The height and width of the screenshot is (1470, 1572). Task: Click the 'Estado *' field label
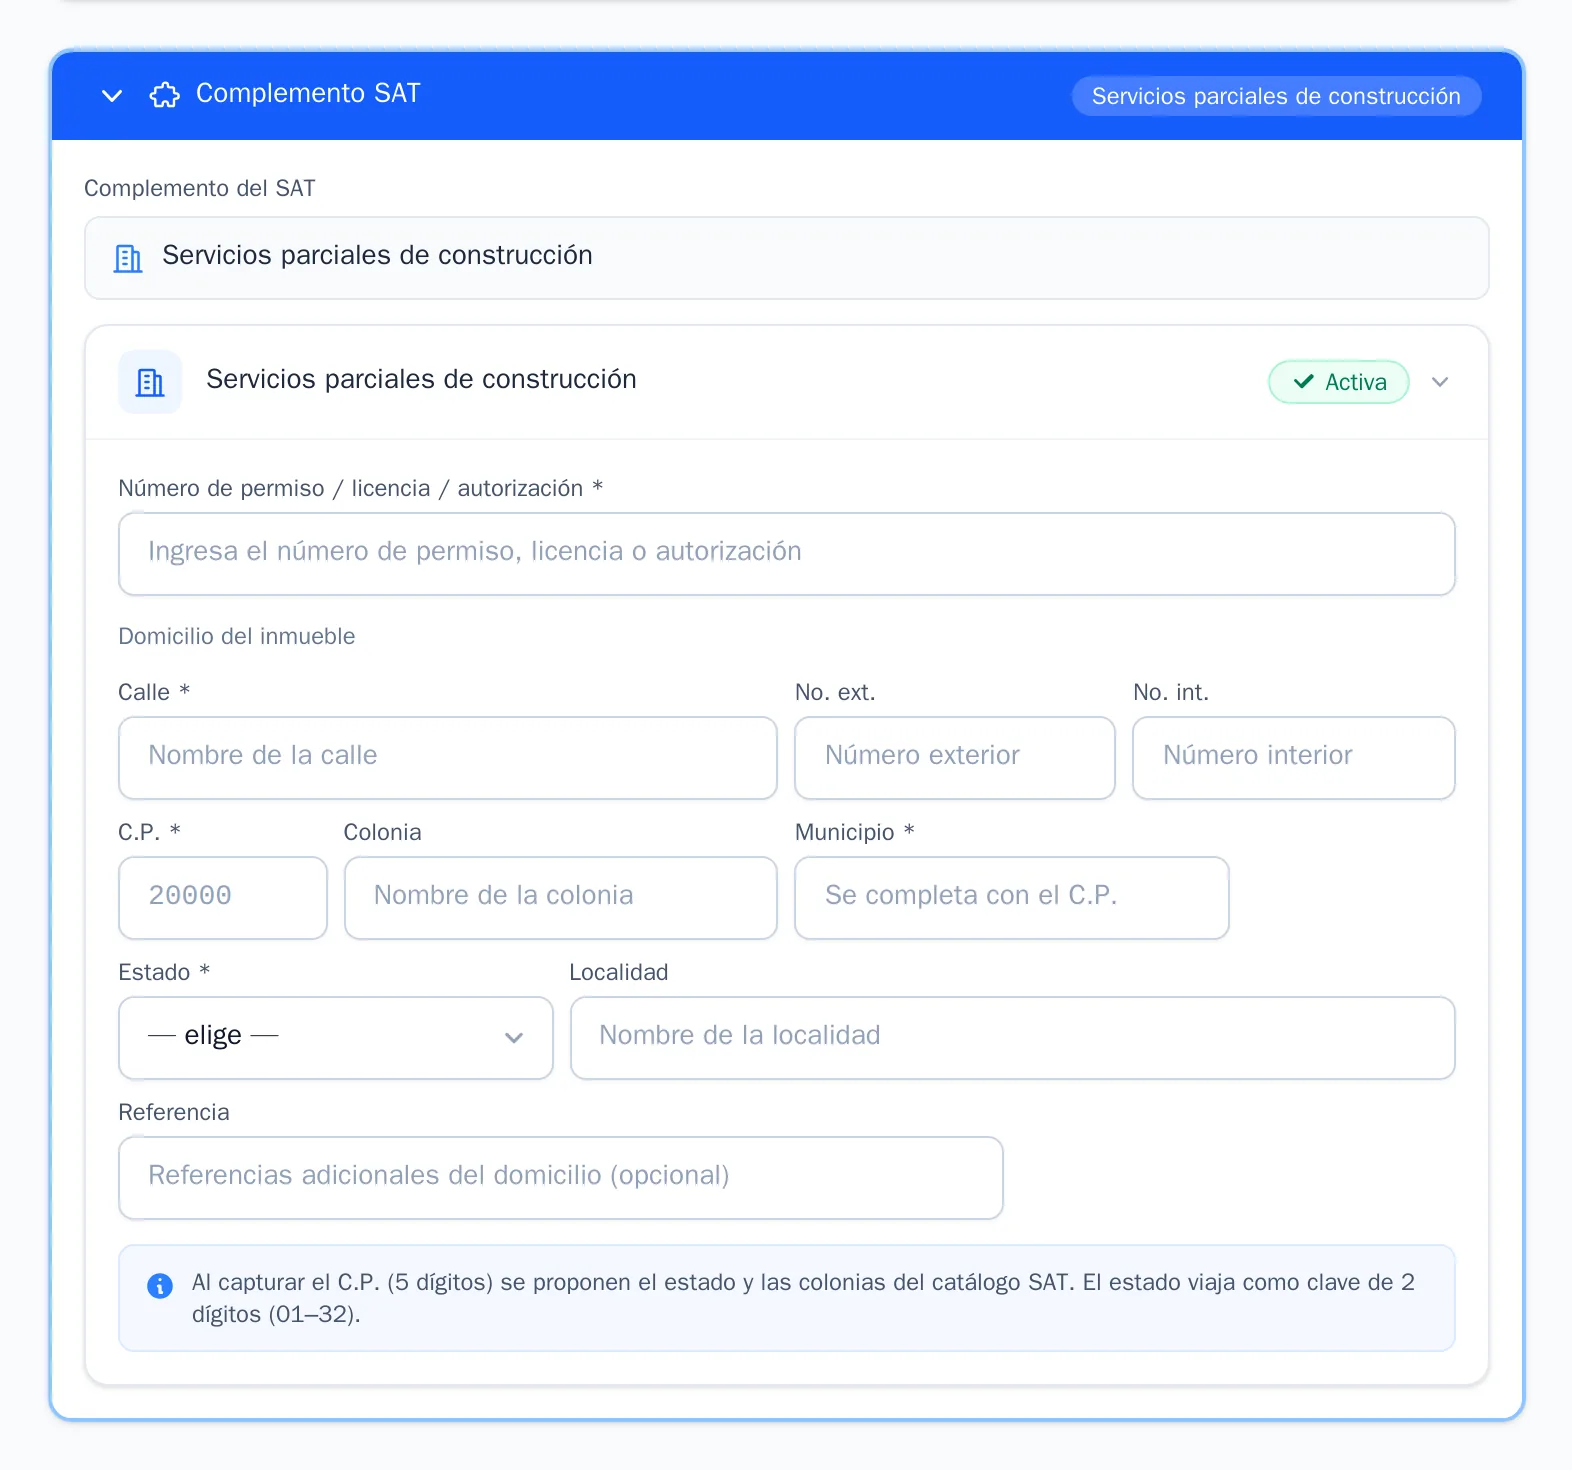[x=164, y=972]
